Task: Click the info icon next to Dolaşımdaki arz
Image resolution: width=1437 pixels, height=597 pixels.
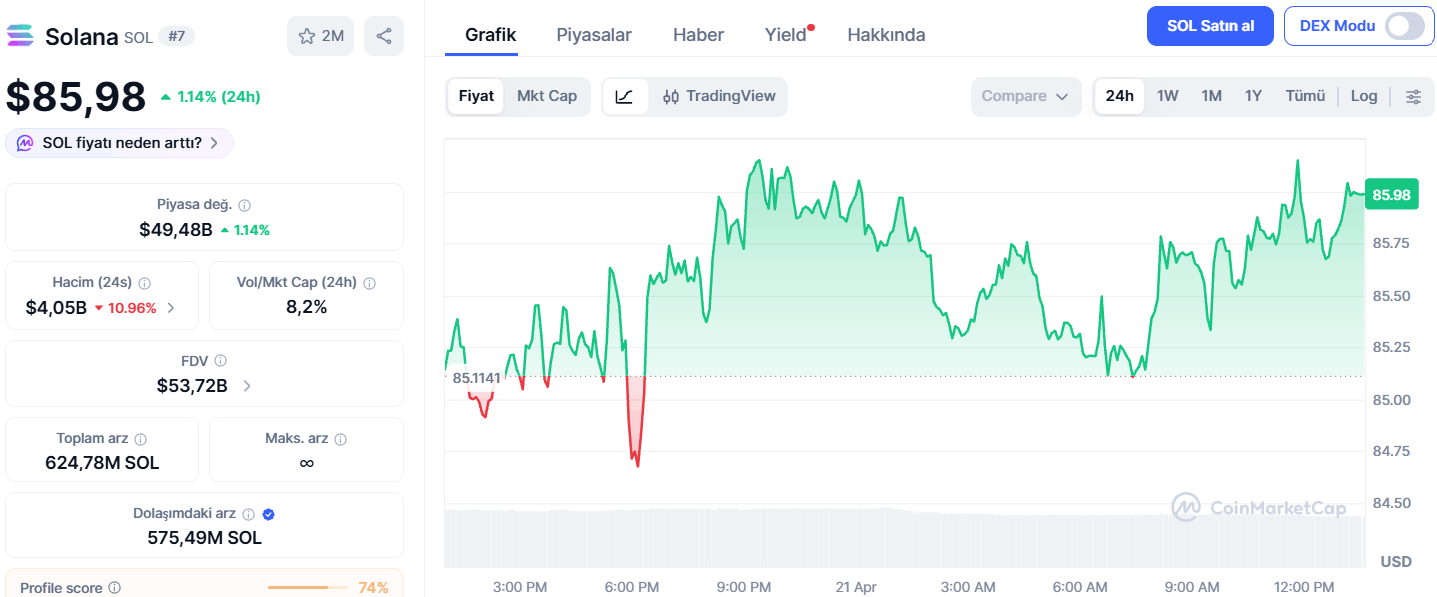Action: click(249, 514)
